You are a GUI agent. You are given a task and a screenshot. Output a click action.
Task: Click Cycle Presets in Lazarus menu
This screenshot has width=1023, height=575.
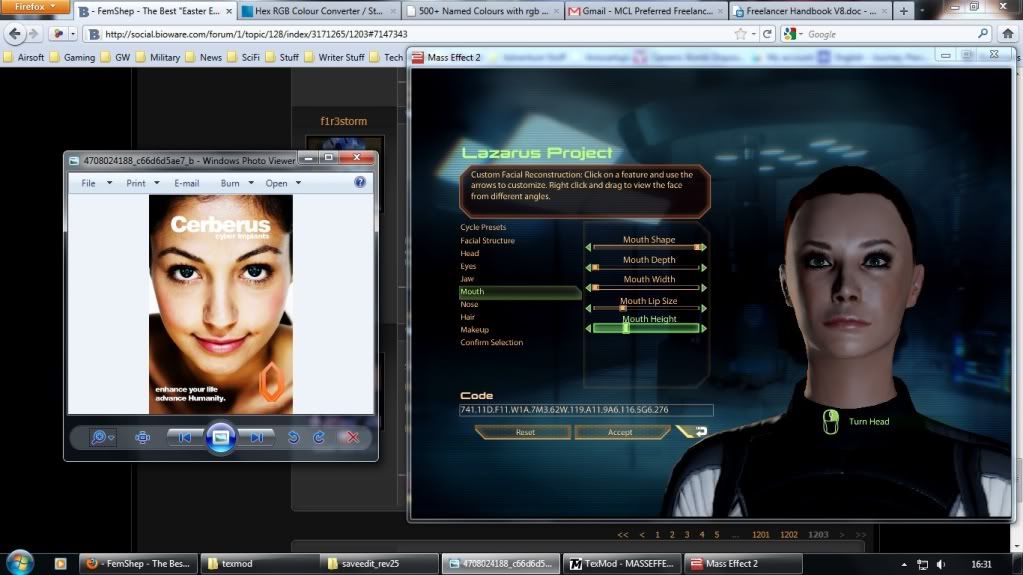point(483,227)
